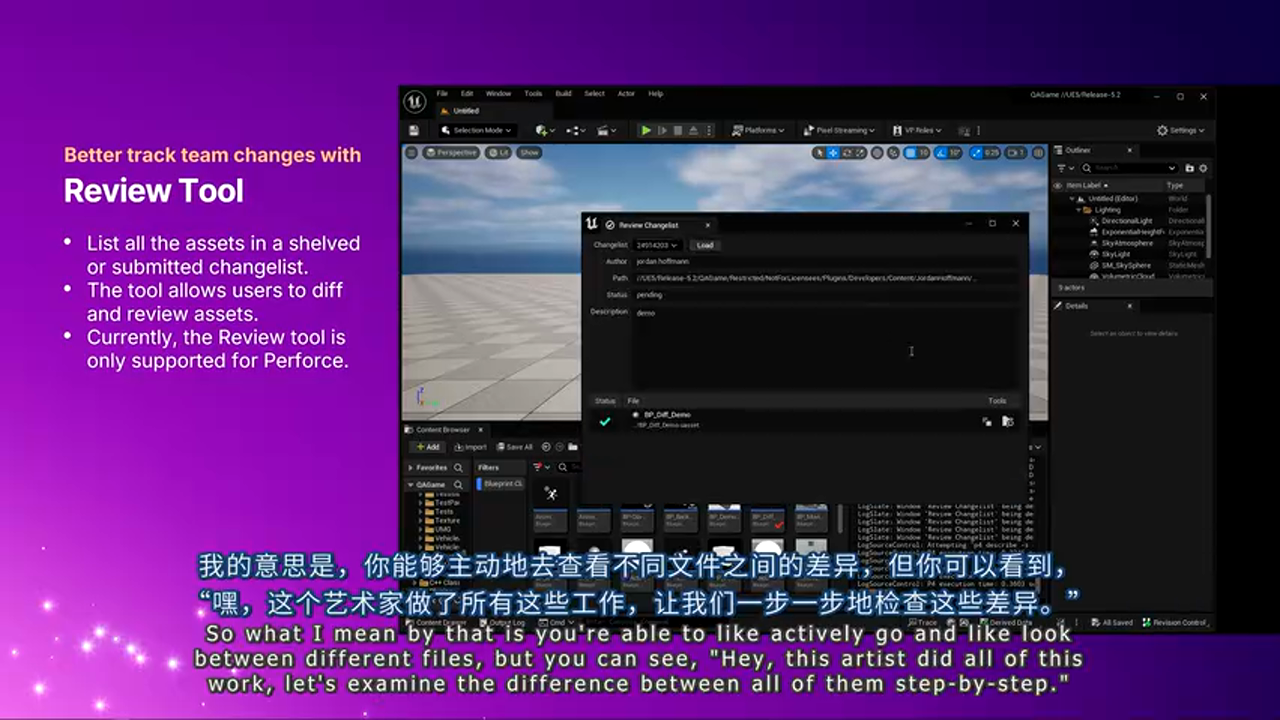Toggle visibility eye in Outliner header

[x=1058, y=185]
